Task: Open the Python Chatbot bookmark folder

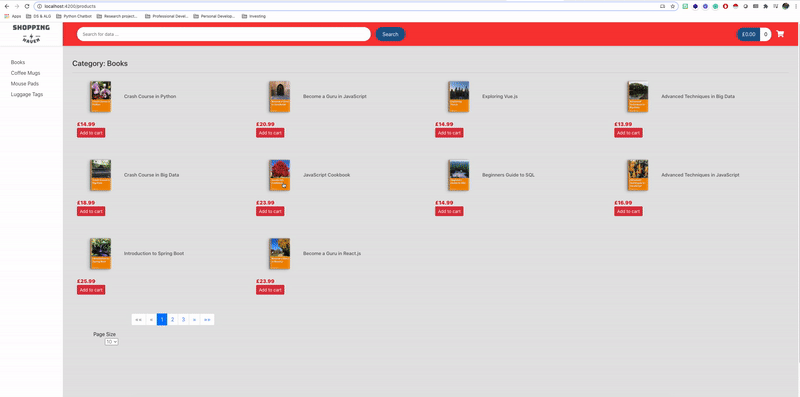Action: (74, 16)
